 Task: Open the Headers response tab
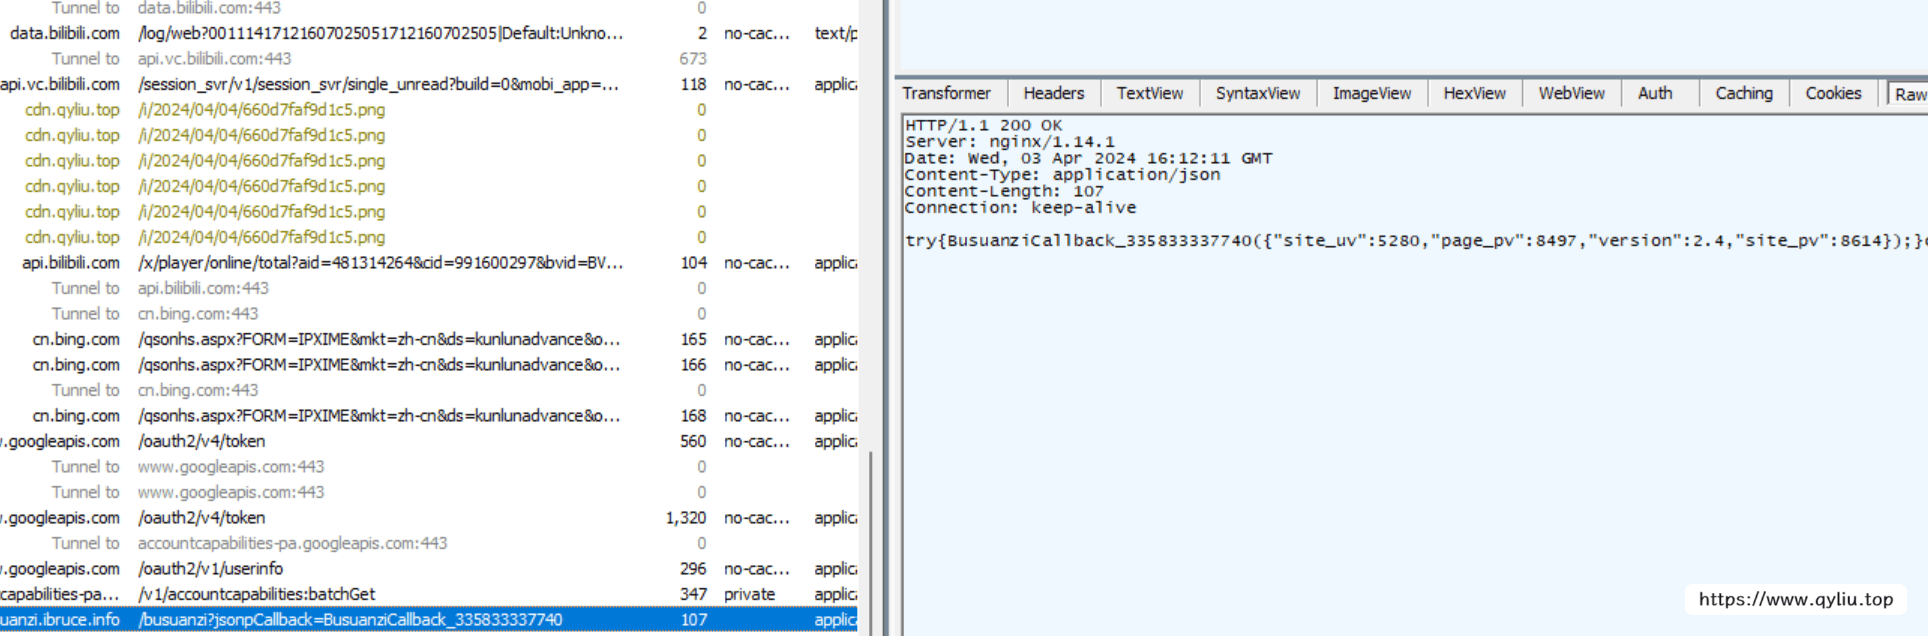(x=1053, y=93)
